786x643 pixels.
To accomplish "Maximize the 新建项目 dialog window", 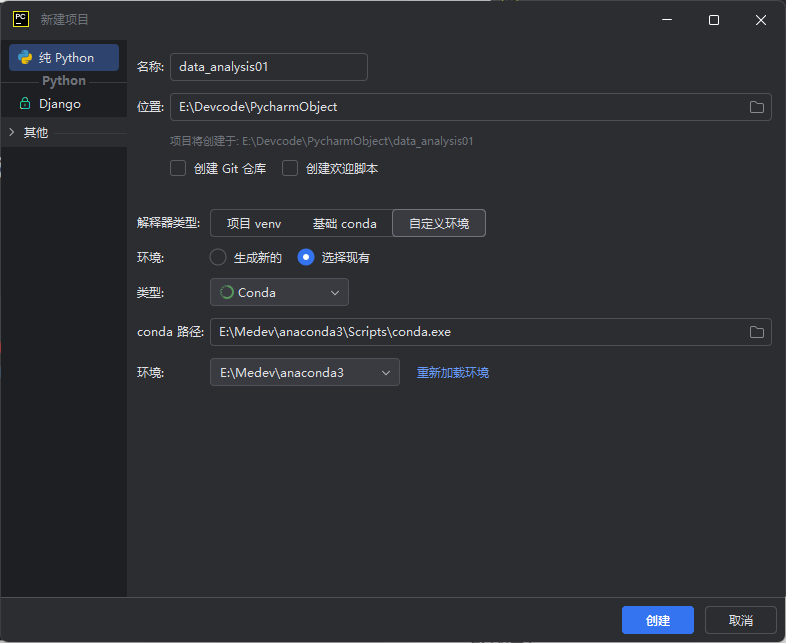I will tap(714, 20).
